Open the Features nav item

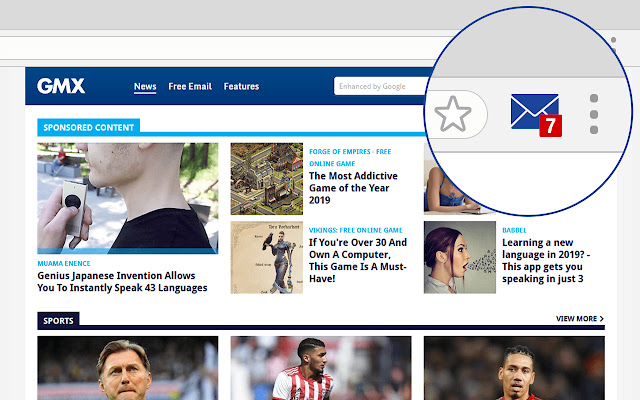click(241, 87)
